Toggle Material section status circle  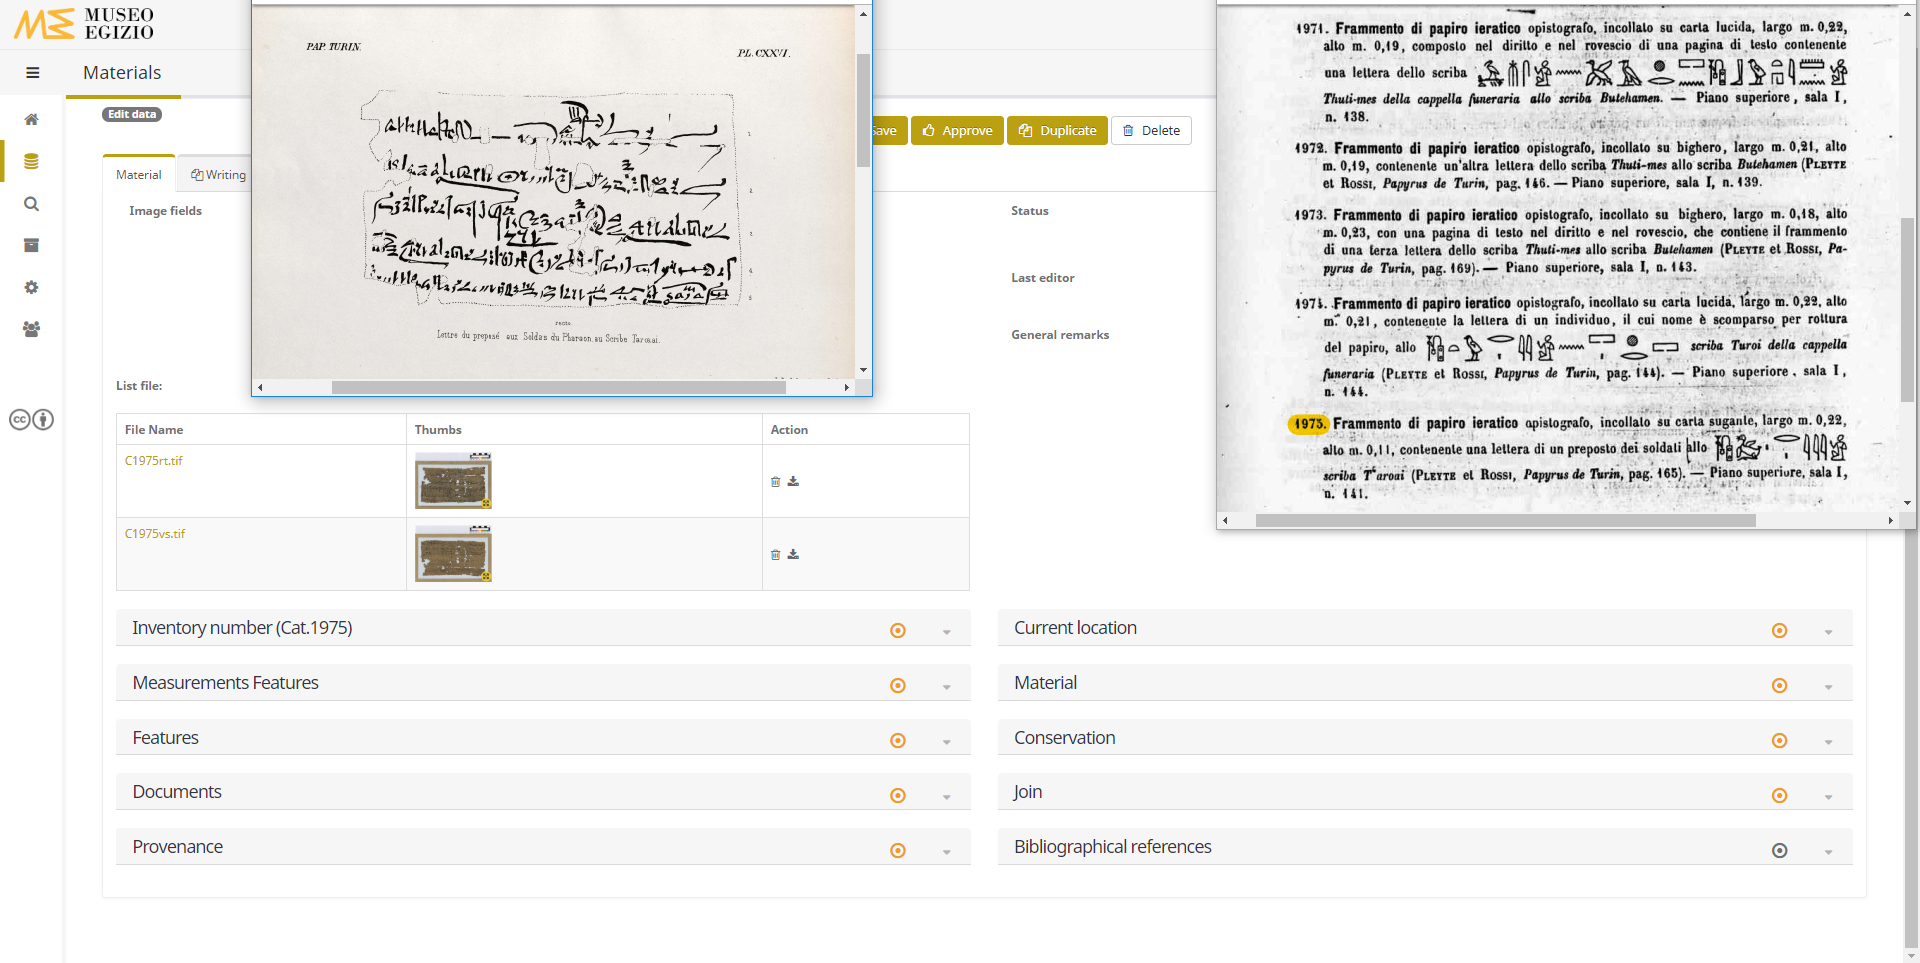coord(1779,685)
